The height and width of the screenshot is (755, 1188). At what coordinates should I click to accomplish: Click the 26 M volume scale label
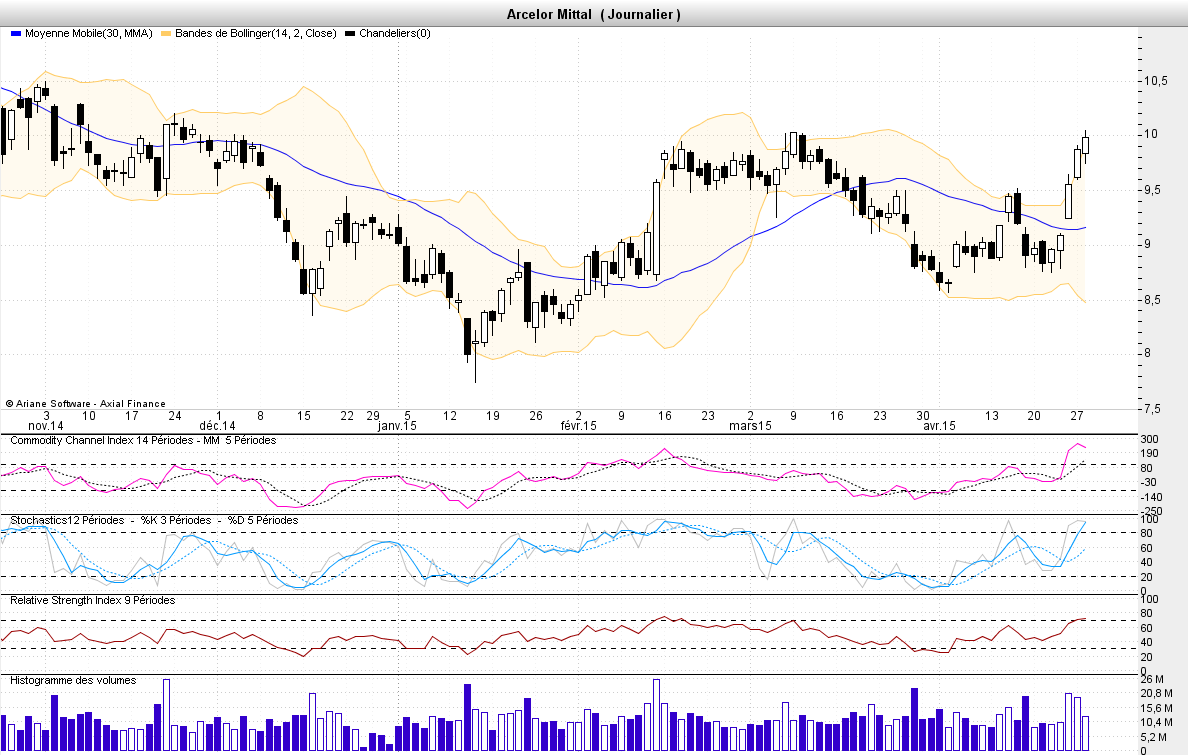(1152, 679)
